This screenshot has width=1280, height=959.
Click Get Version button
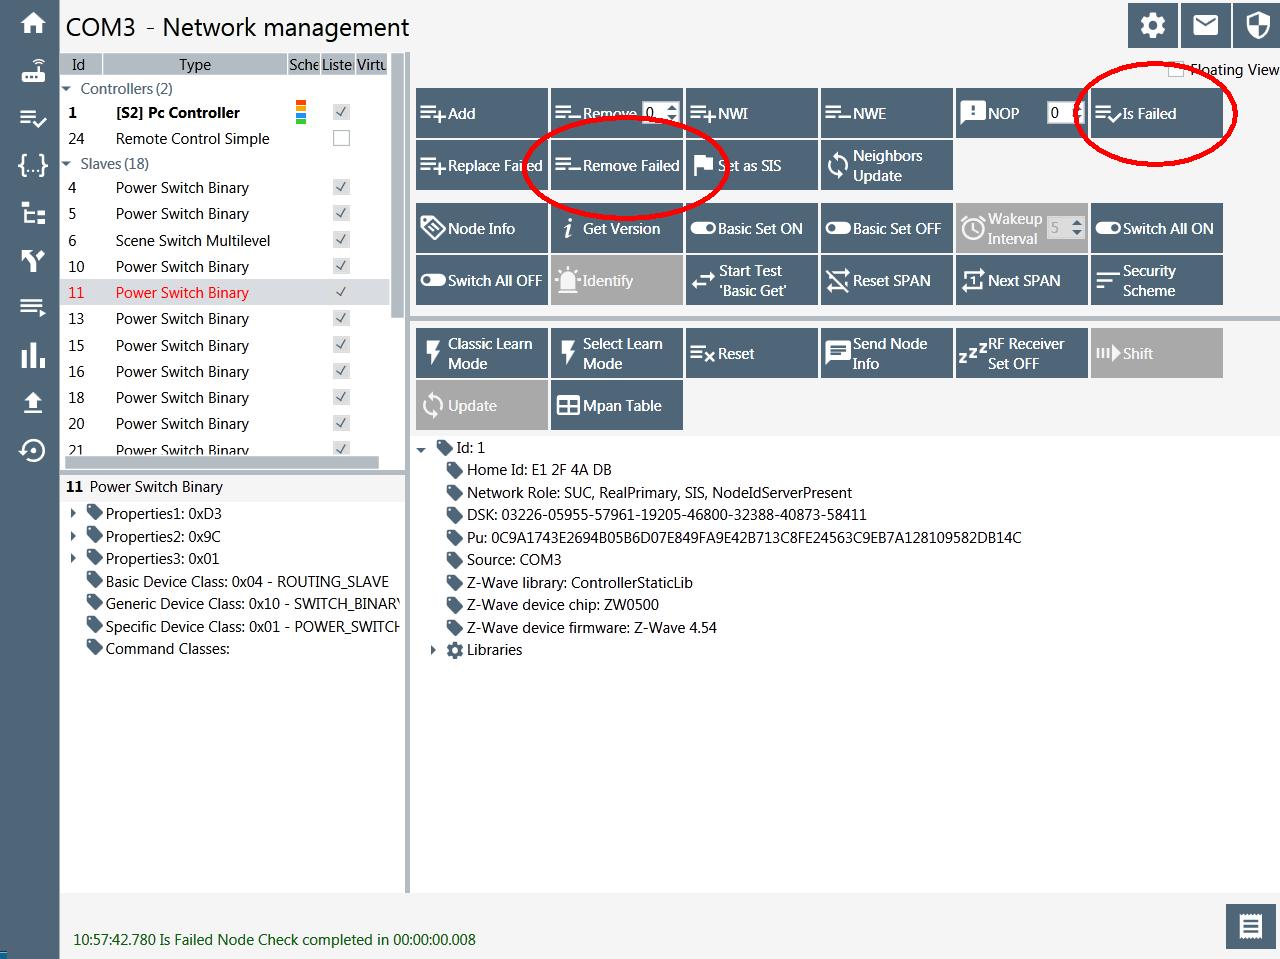(617, 228)
